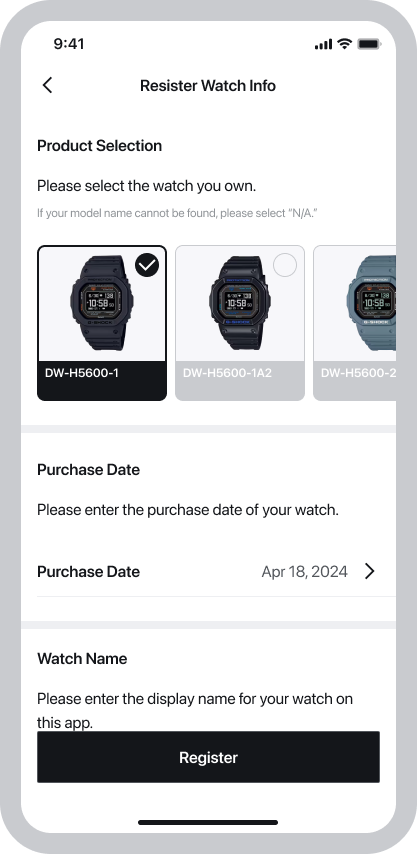Open the purchase date chevron arrow
This screenshot has height=854, width=417.
click(370, 571)
